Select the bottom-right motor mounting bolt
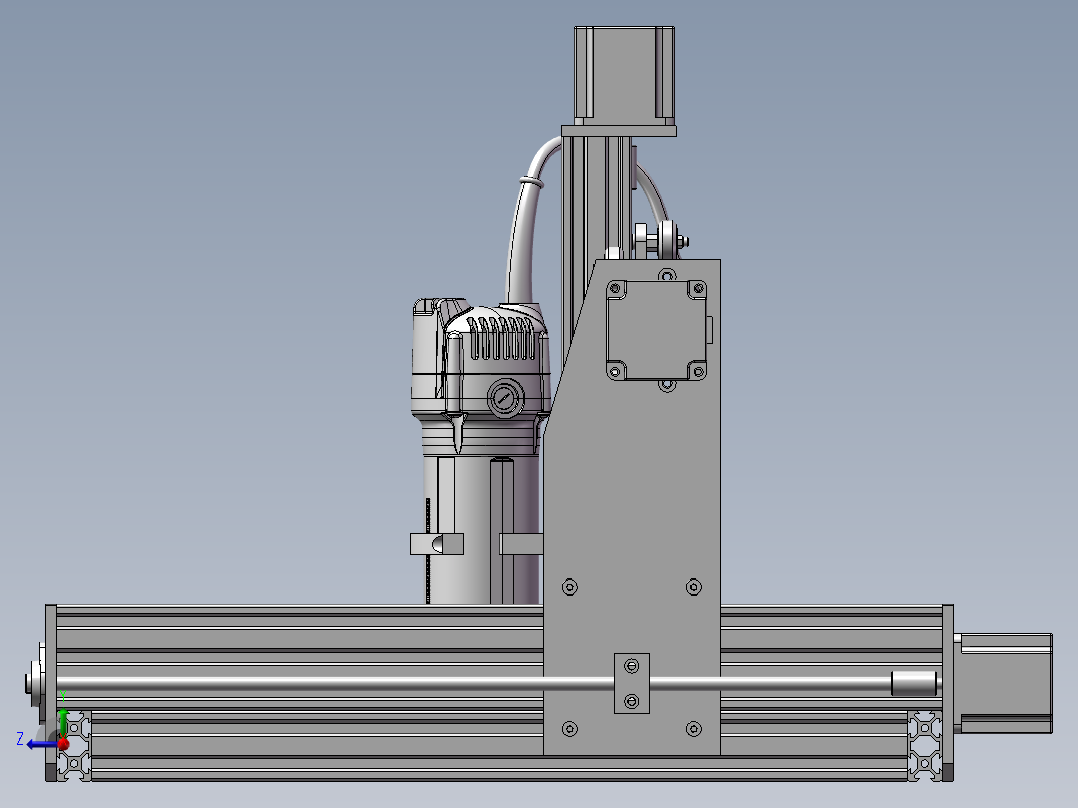The width and height of the screenshot is (1078, 808). pyautogui.click(x=698, y=372)
